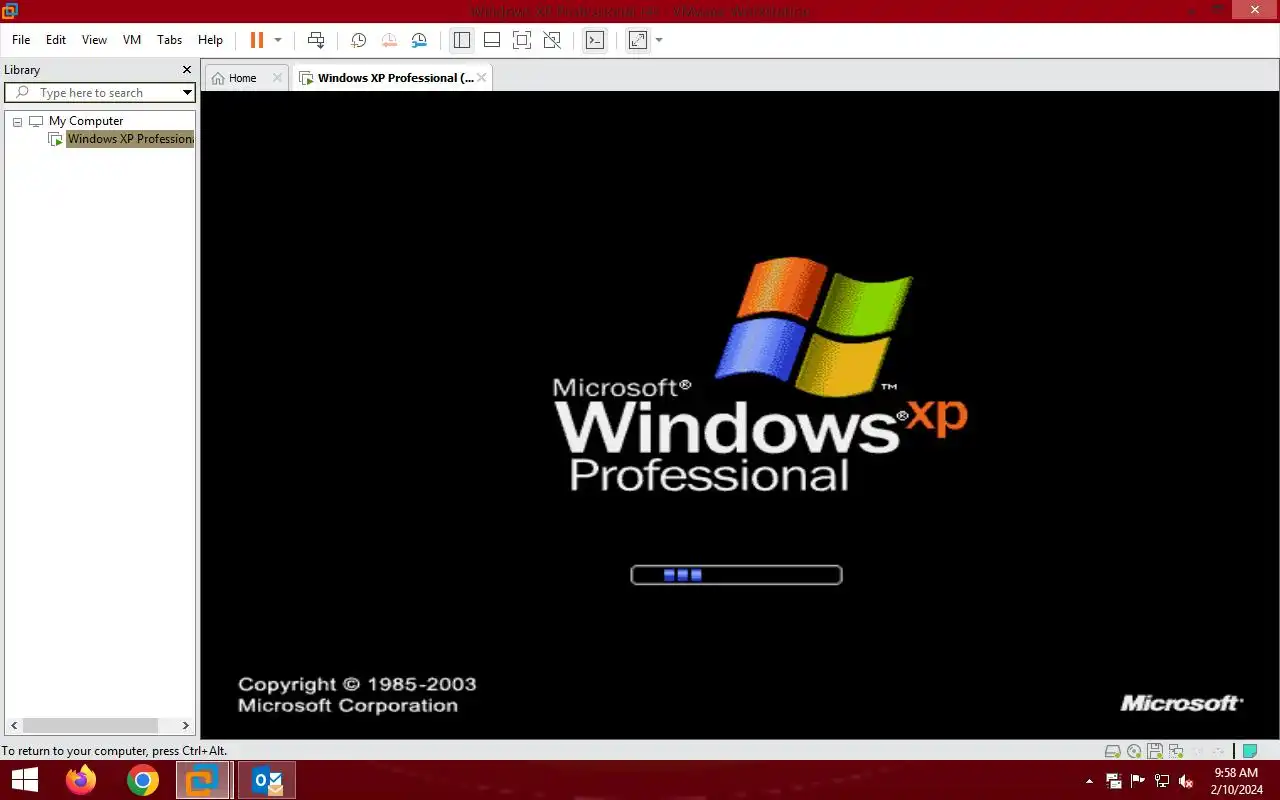Click the network adapter status icon
Screen dimensions: 1280x800
pyautogui.click(x=1176, y=751)
